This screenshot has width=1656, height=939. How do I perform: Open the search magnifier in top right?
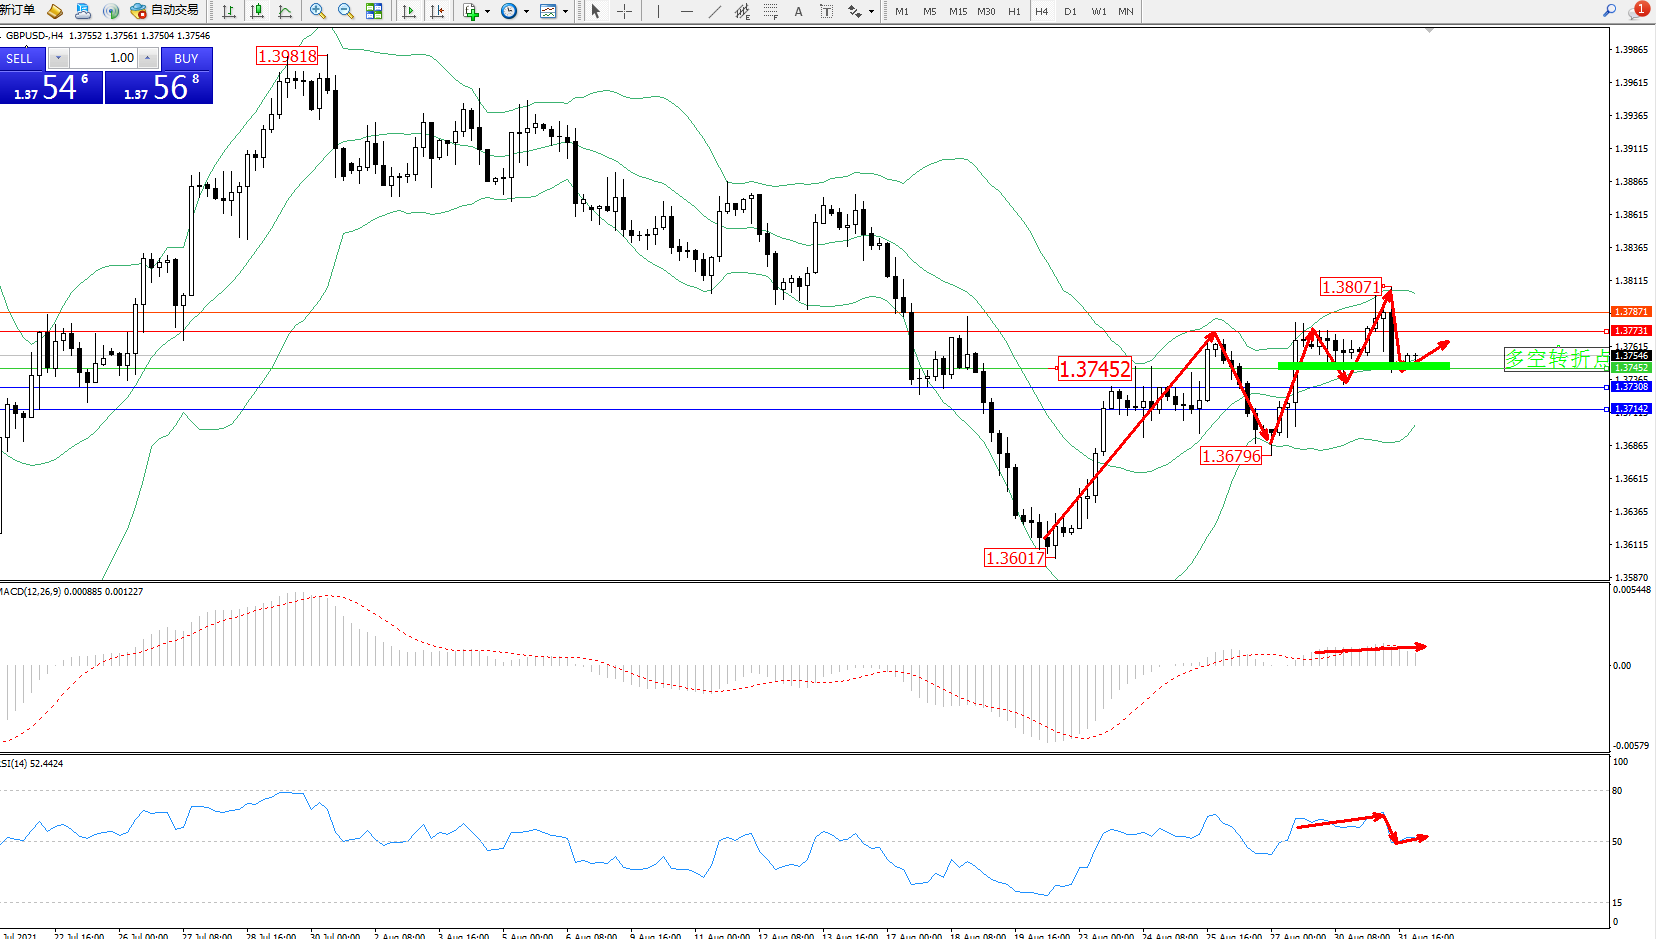coord(1609,10)
